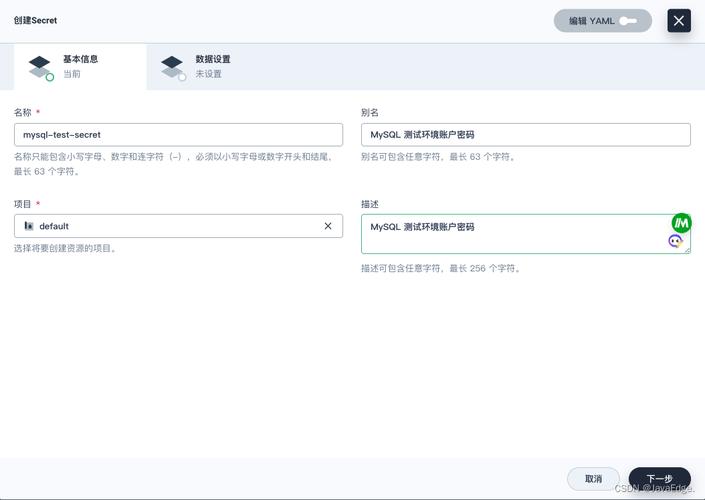Click the hint 描述可包含任意字符 最长 256

(442, 268)
